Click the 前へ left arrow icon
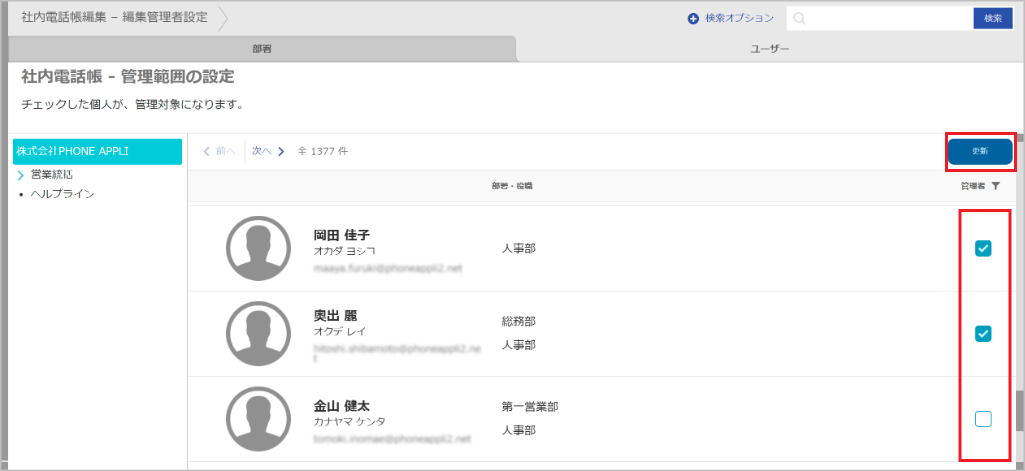The width and height of the screenshot is (1025, 471). [207, 151]
